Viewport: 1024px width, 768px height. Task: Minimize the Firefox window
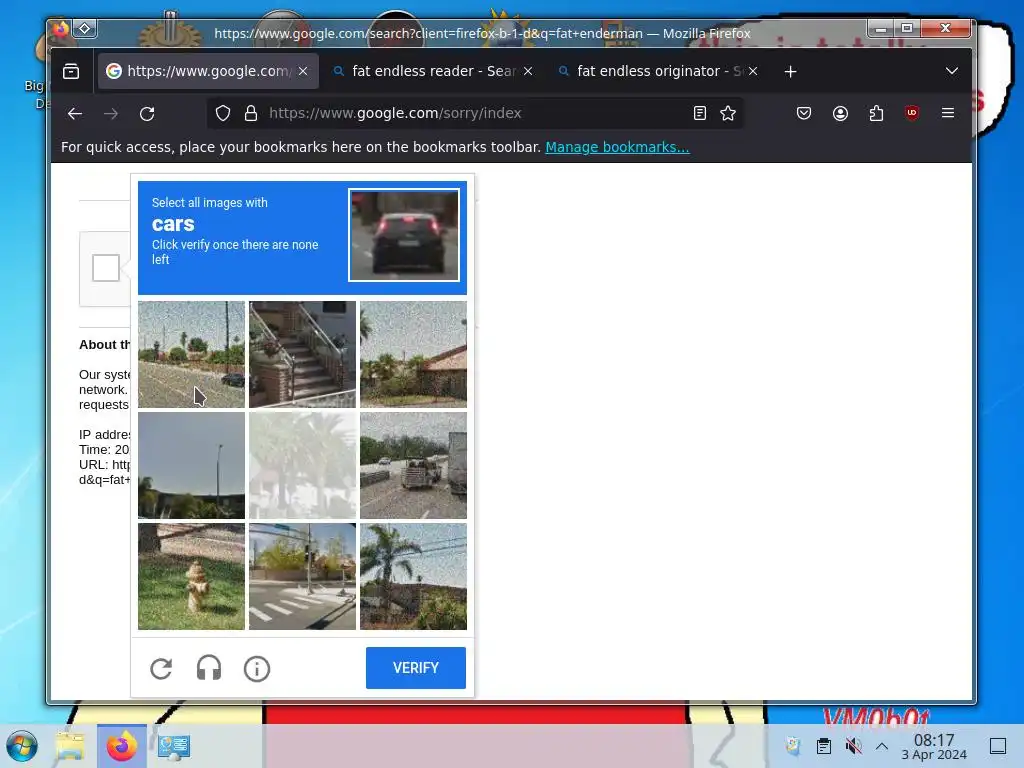pyautogui.click(x=881, y=29)
